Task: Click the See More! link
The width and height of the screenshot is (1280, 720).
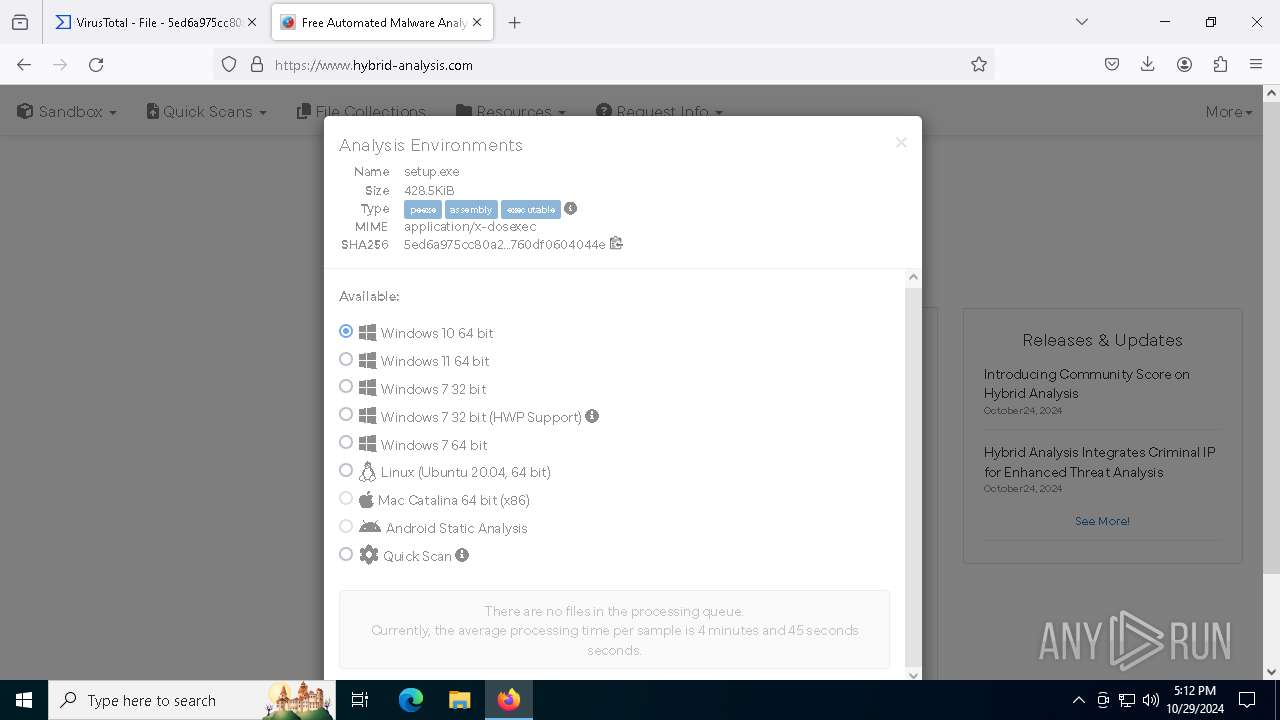Action: tap(1102, 521)
